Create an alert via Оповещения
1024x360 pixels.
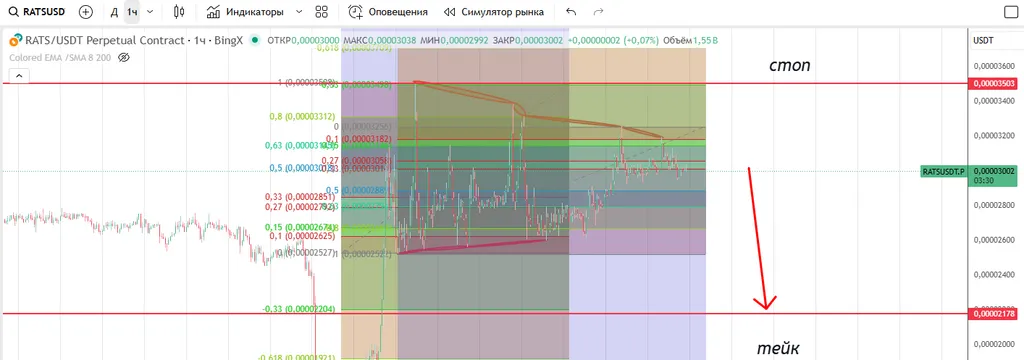pyautogui.click(x=388, y=12)
